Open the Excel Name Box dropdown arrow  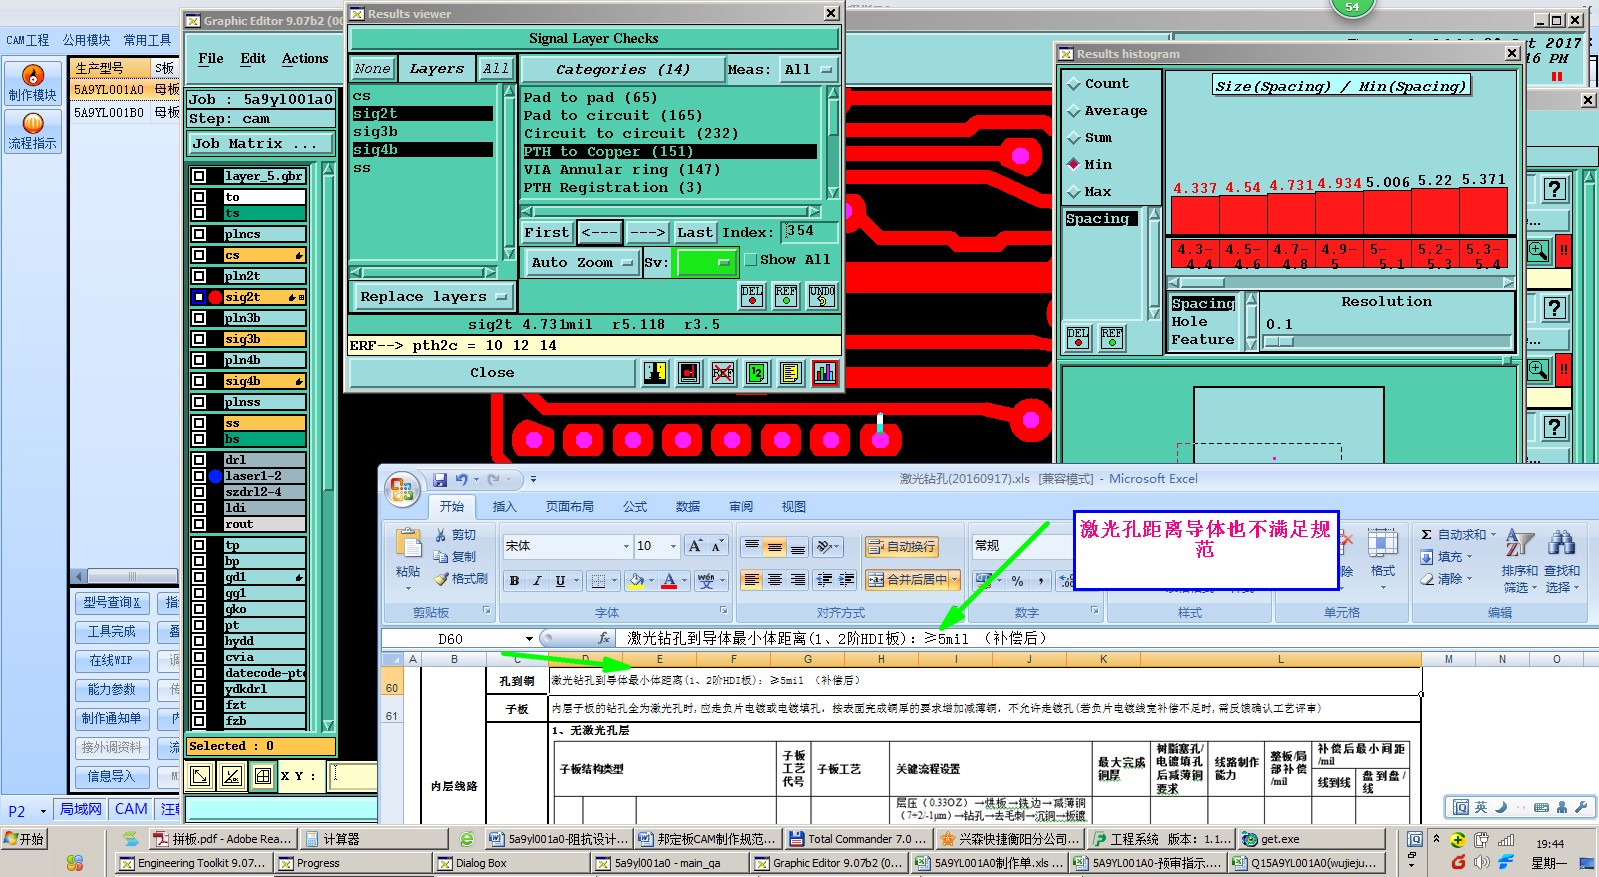(529, 639)
